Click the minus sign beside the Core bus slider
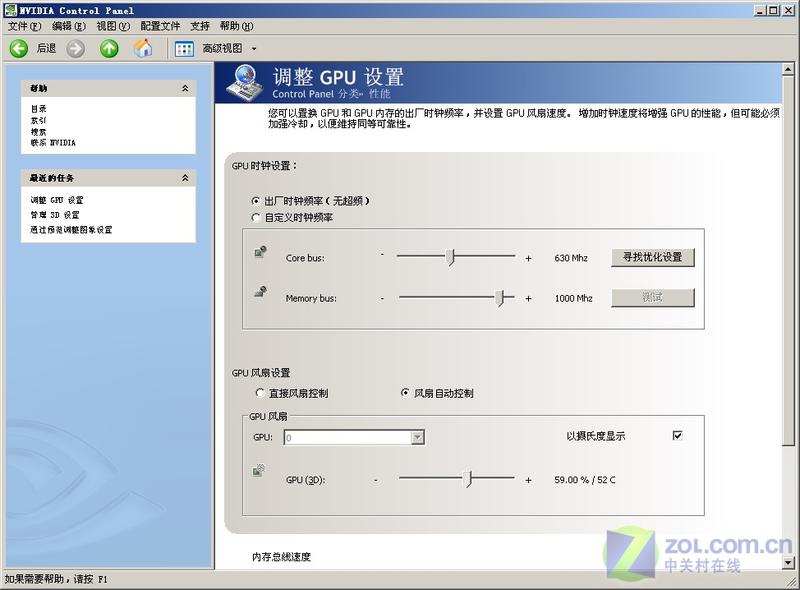The width and height of the screenshot is (800, 590). 382,254
